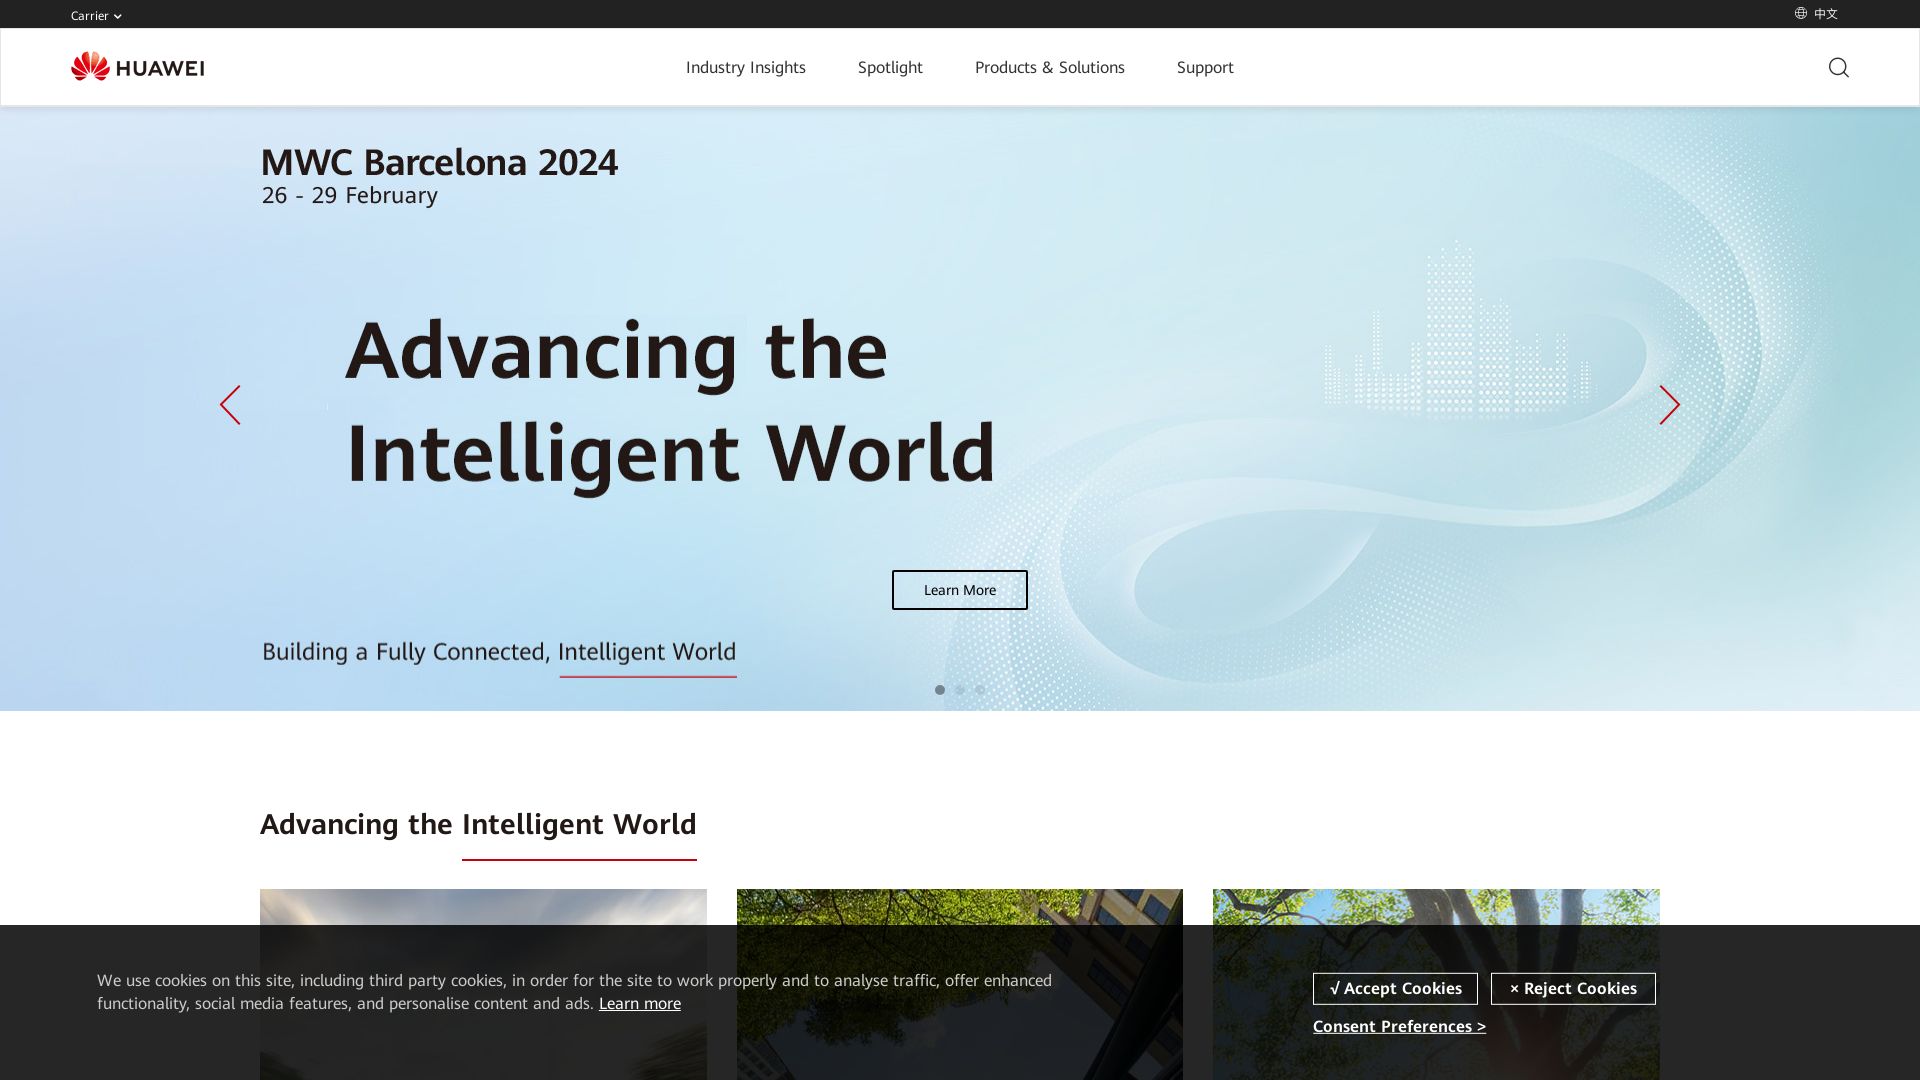Select the second carousel dot
Screen dimensions: 1920x1080
pyautogui.click(x=960, y=690)
